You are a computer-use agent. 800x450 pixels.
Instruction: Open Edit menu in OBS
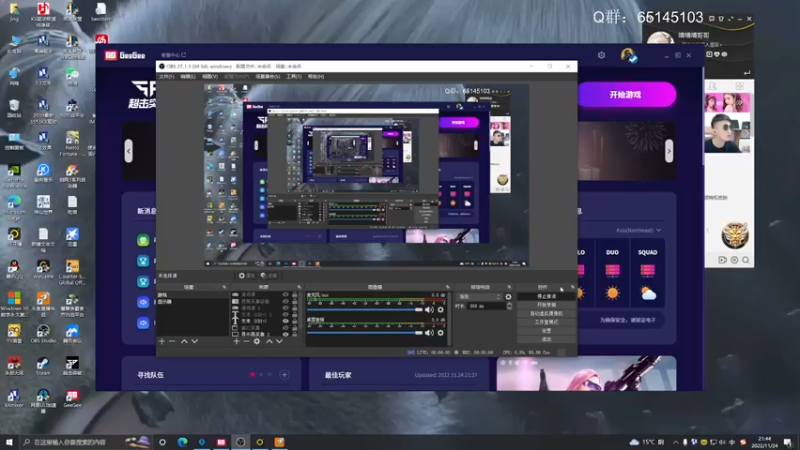[188, 77]
